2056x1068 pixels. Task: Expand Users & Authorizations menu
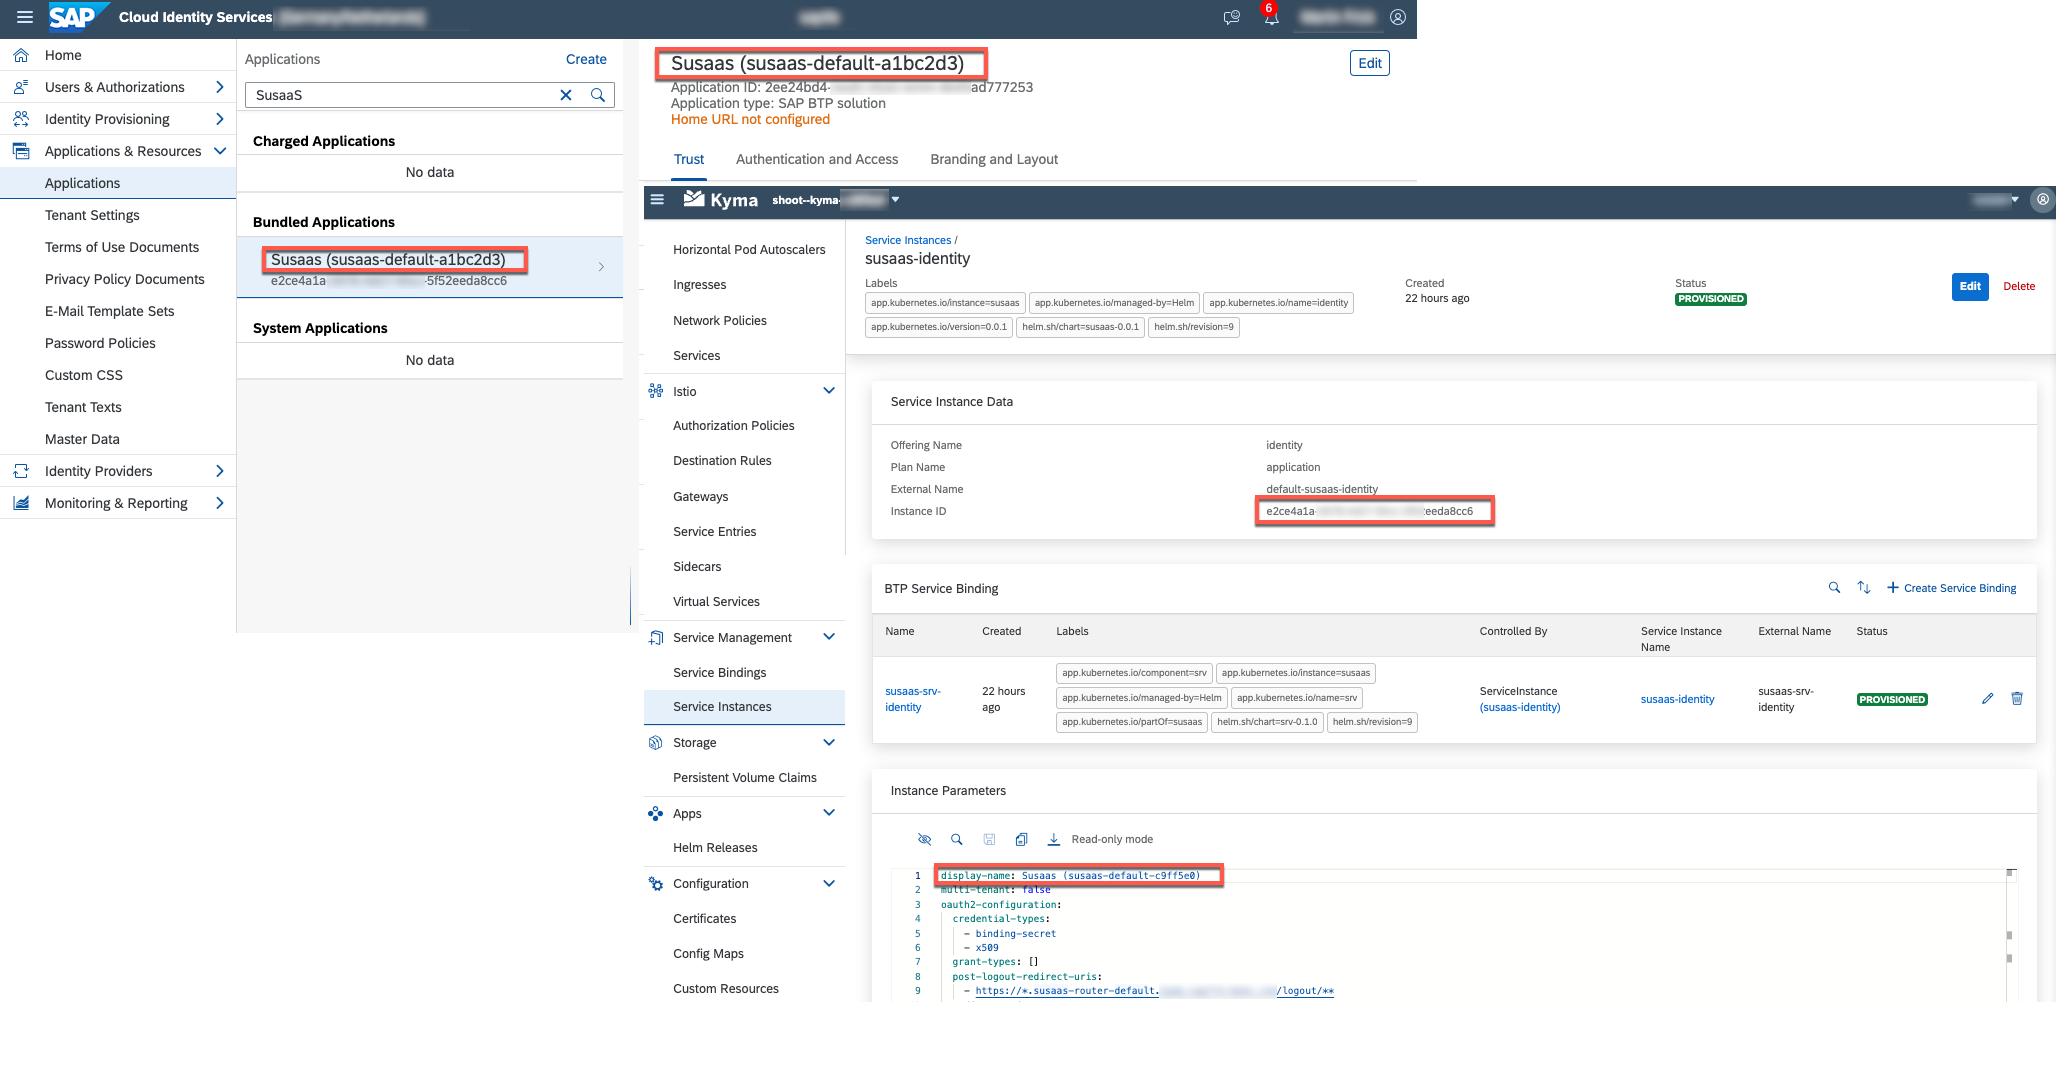[x=219, y=87]
